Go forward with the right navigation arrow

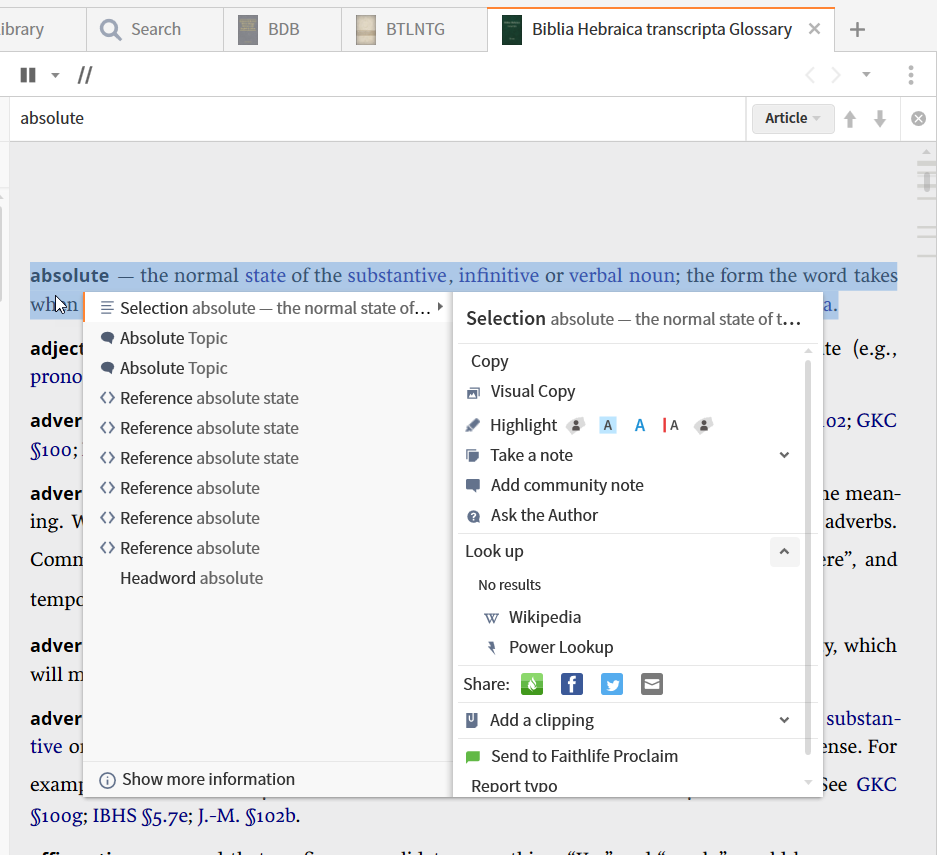pos(835,75)
